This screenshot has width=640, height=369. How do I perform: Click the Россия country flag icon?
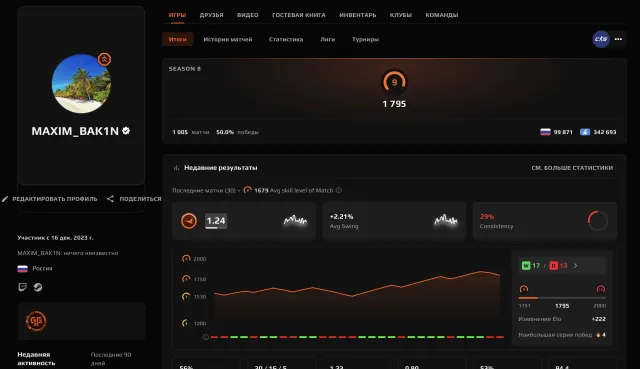pos(22,269)
